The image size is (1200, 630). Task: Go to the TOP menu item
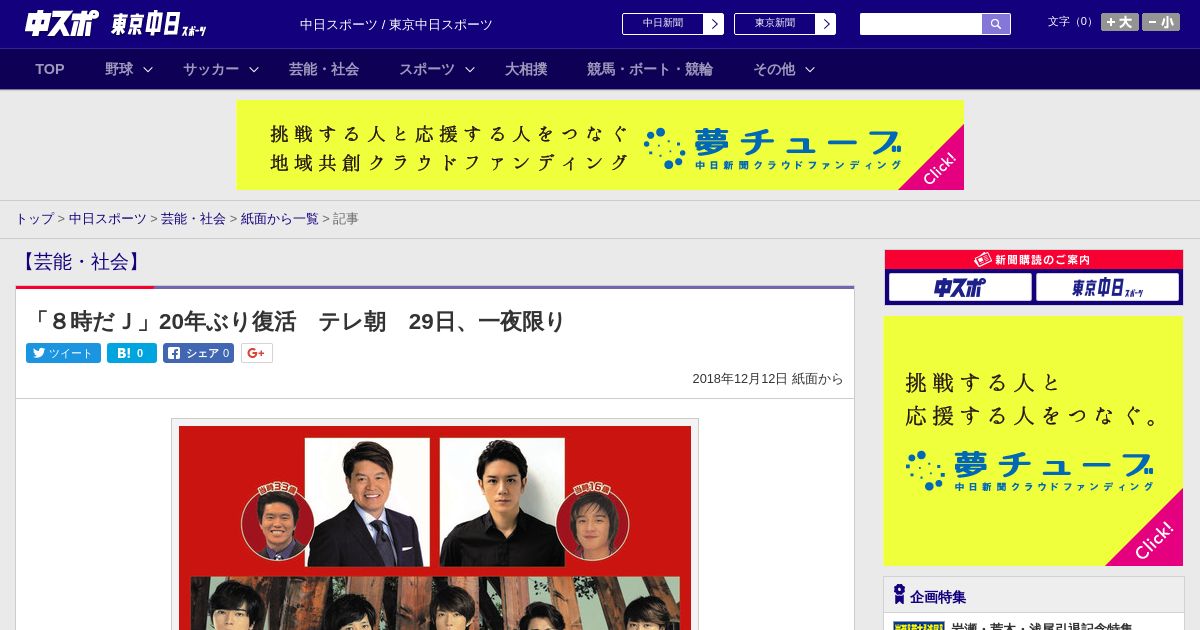(x=50, y=69)
